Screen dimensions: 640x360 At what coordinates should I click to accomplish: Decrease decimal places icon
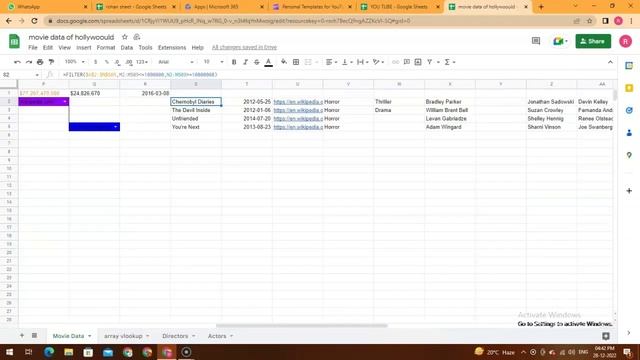pos(118,62)
